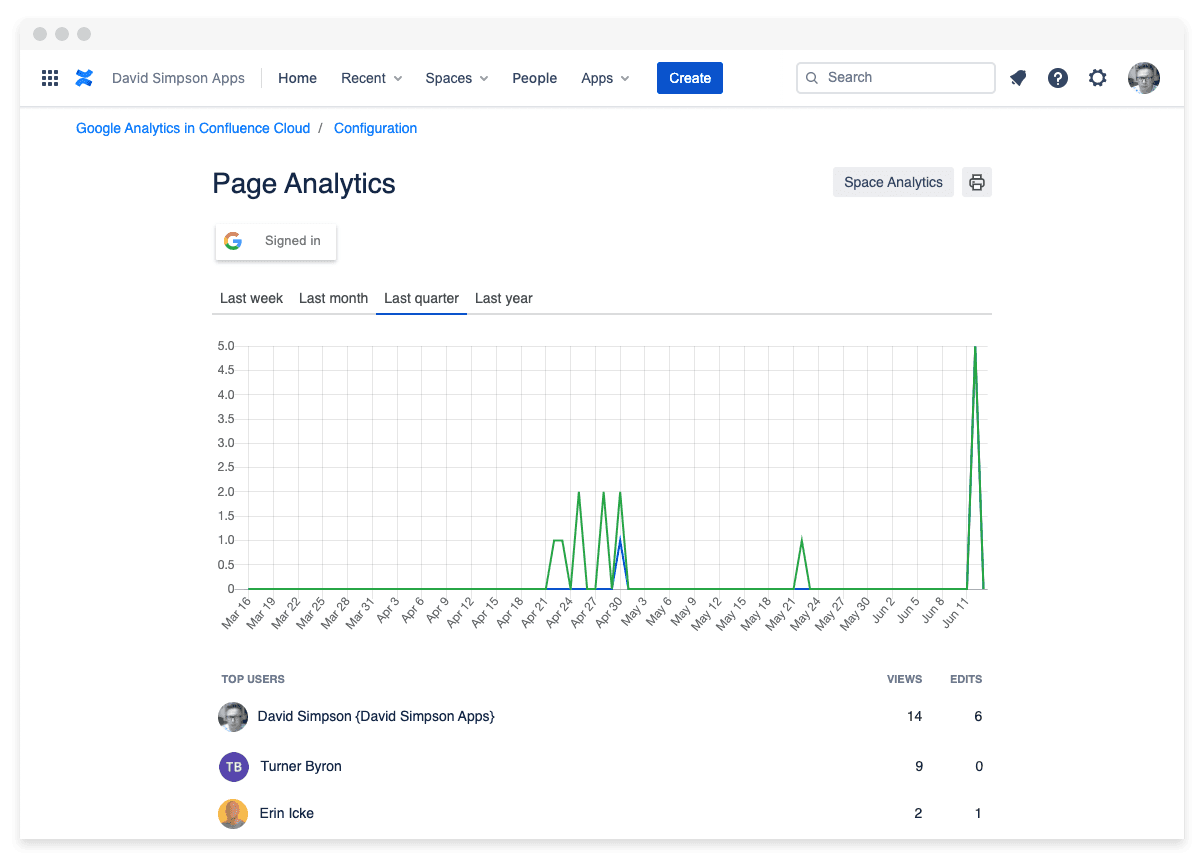The height and width of the screenshot is (862, 1203).
Task: Switch to the Last month tab
Action: point(333,298)
